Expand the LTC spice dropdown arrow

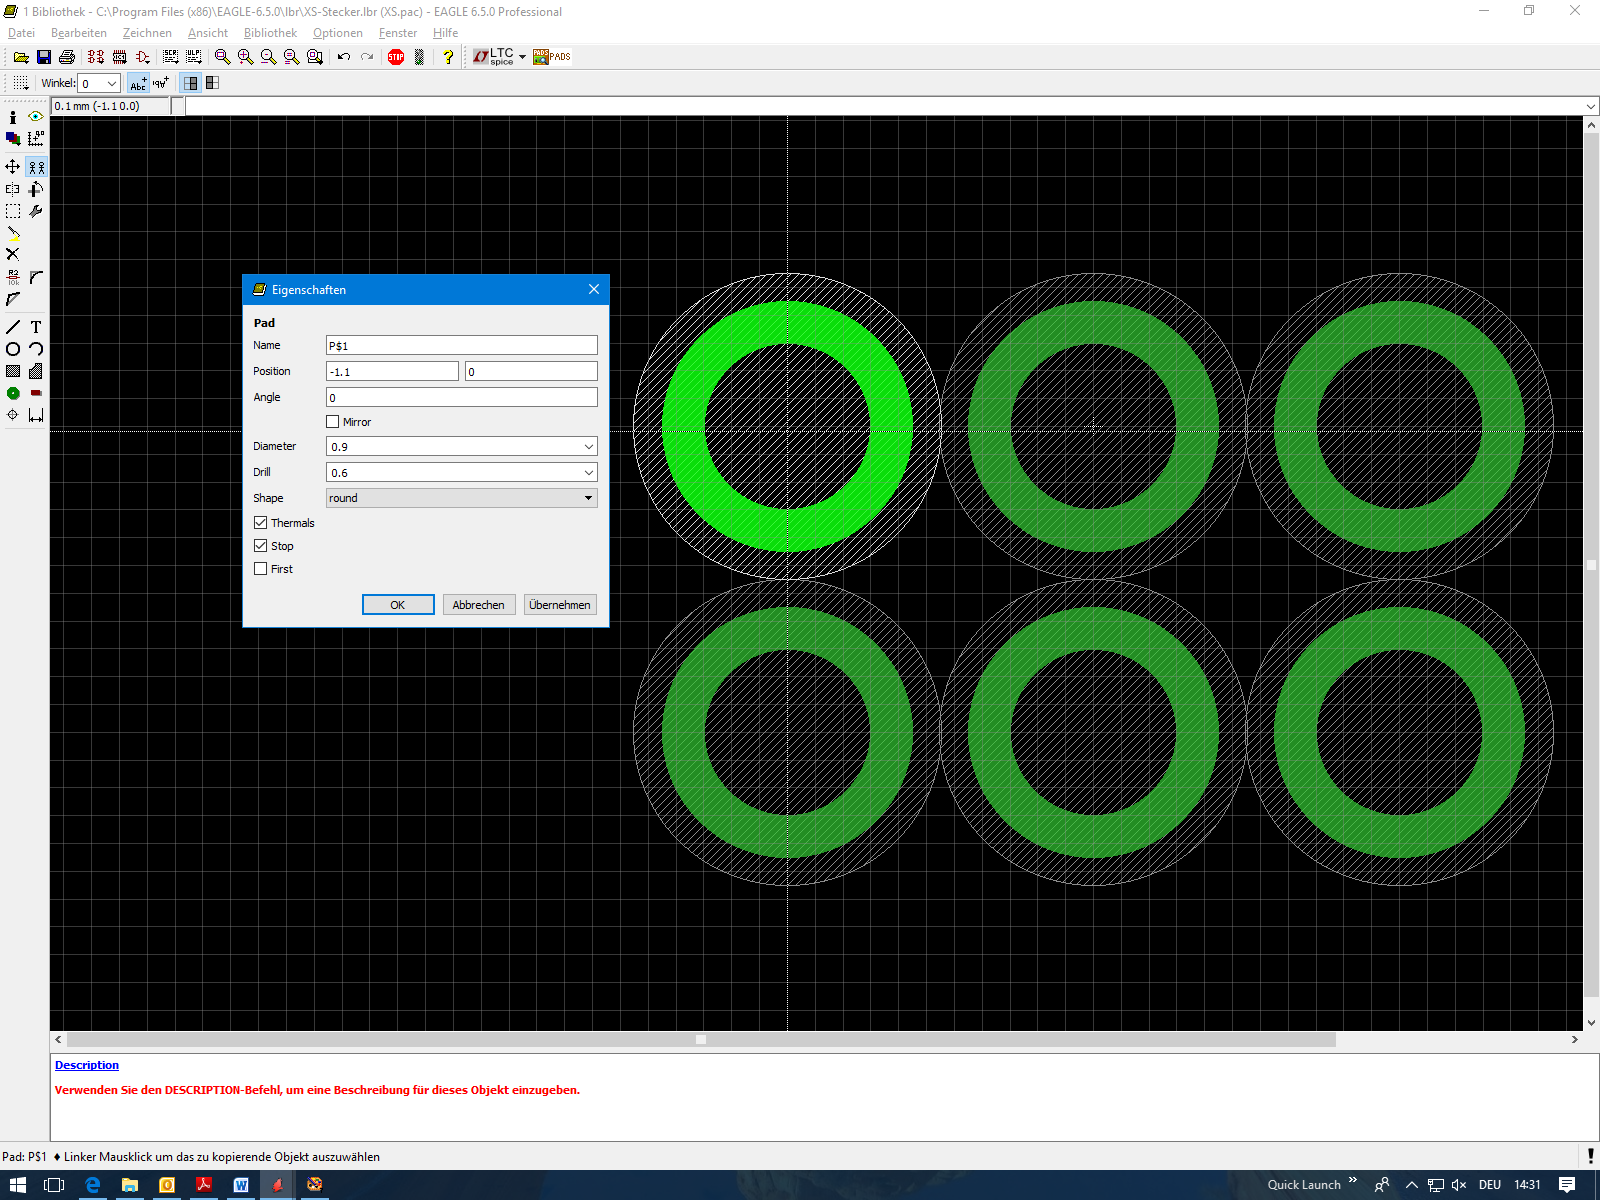pyautogui.click(x=522, y=57)
